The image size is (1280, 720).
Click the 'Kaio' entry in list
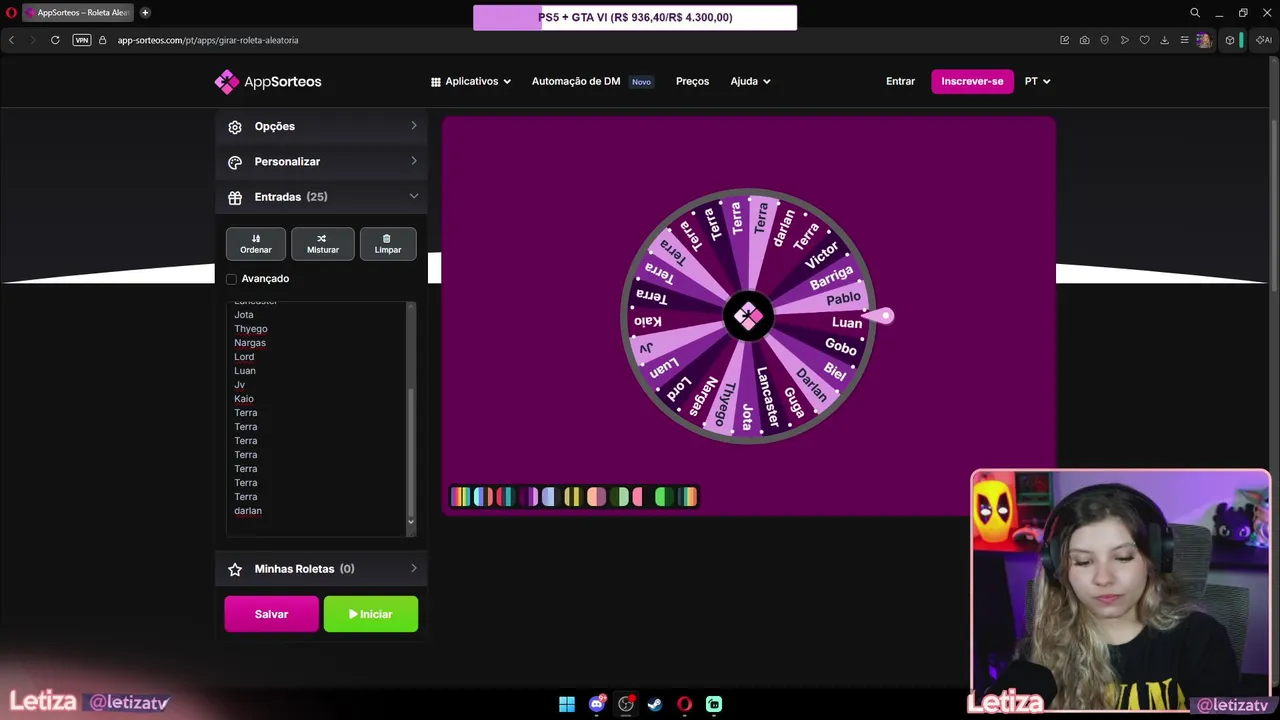(x=244, y=399)
